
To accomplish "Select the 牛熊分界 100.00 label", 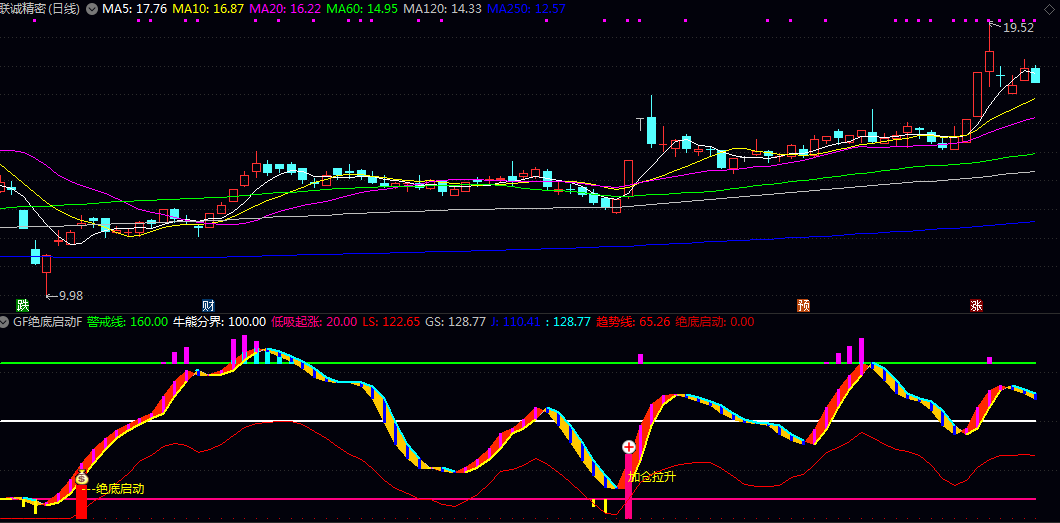I will 219,322.
